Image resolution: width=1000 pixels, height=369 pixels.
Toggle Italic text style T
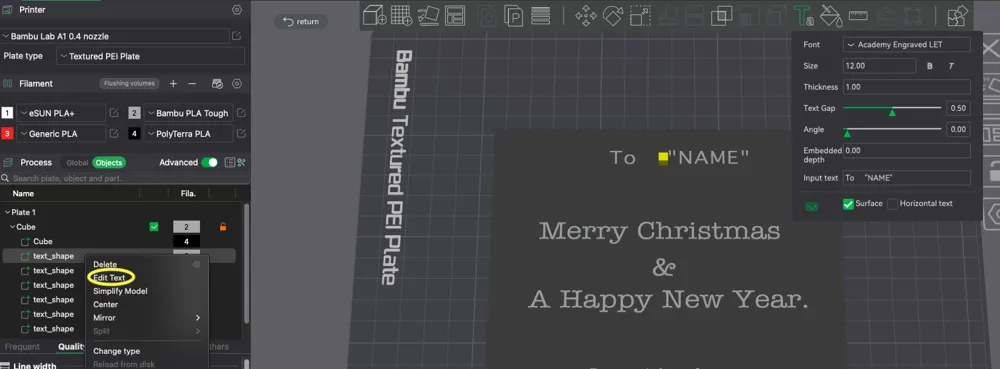[951, 66]
